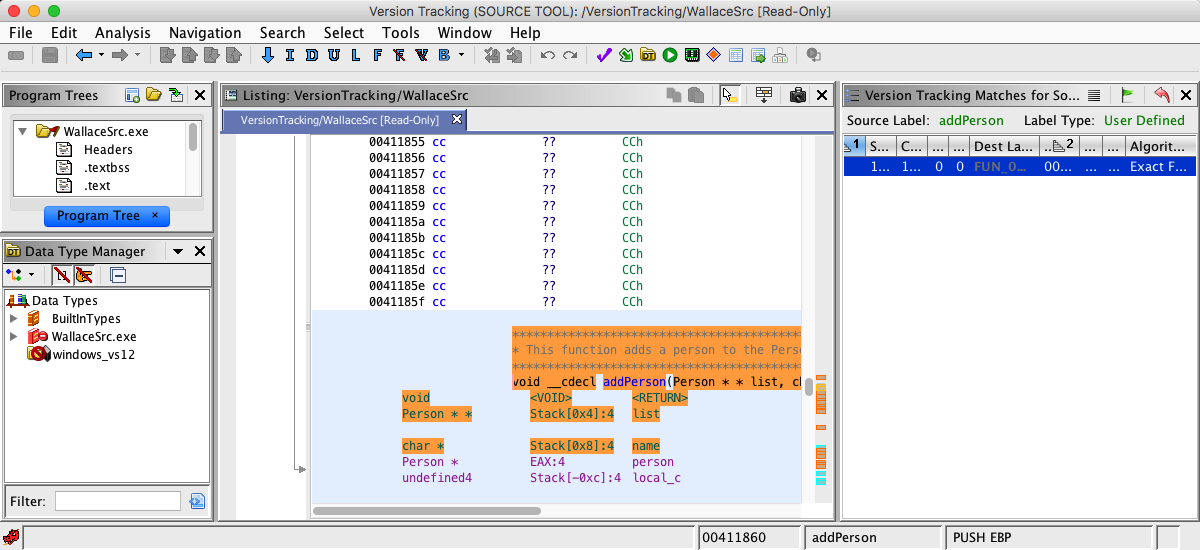Open the Analysis menu
The width and height of the screenshot is (1200, 550).
[x=122, y=33]
